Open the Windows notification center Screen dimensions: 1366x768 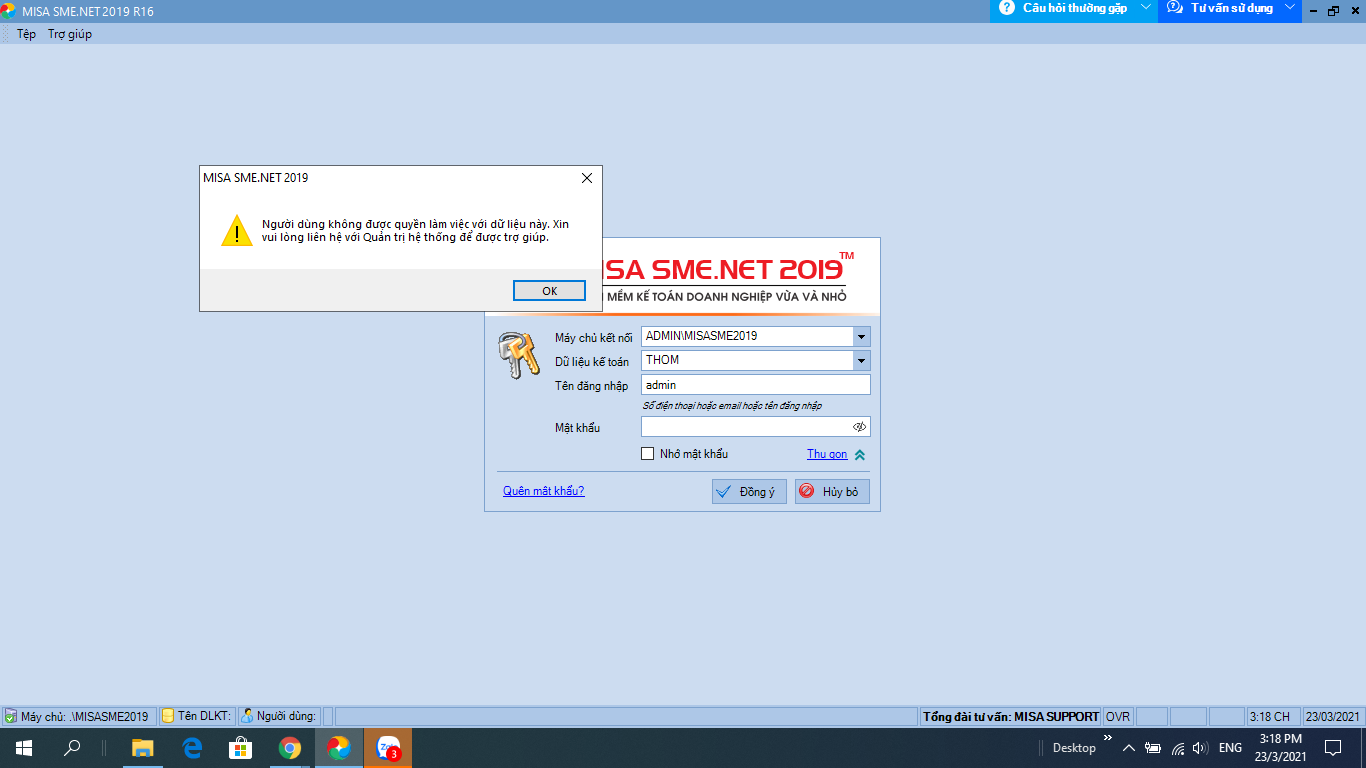tap(1333, 748)
